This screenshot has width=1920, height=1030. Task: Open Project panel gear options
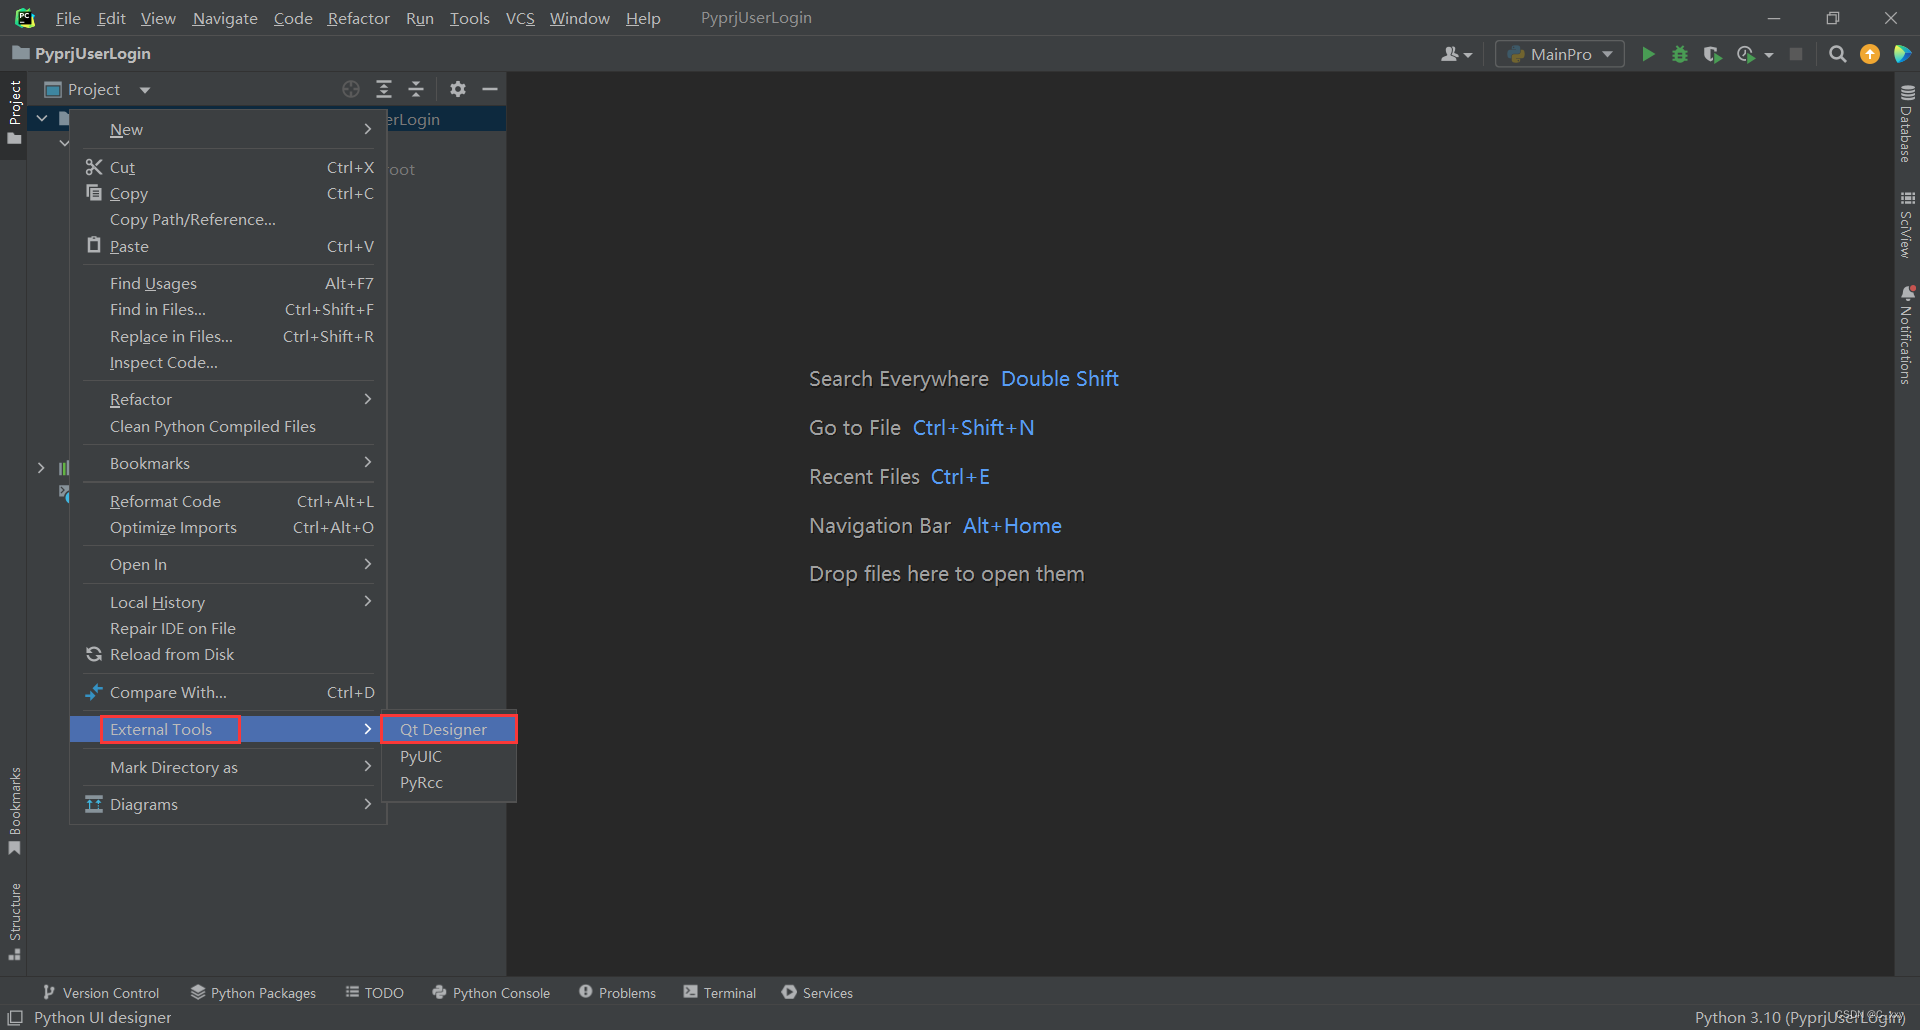(x=458, y=89)
